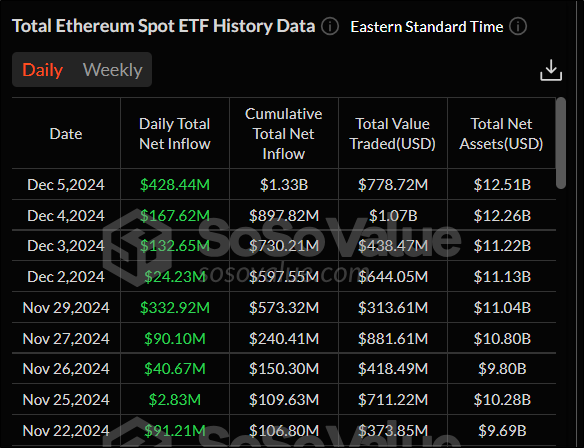Click the Eastern Standard Time label
This screenshot has height=448, width=584.
click(427, 27)
